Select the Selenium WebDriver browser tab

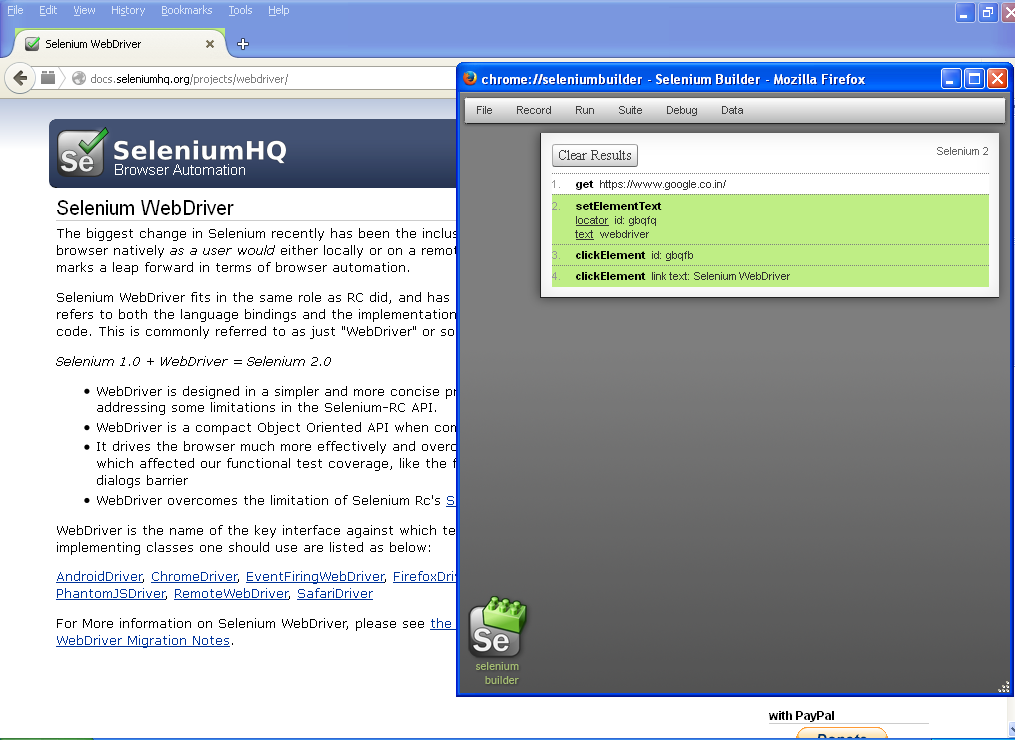click(x=120, y=44)
